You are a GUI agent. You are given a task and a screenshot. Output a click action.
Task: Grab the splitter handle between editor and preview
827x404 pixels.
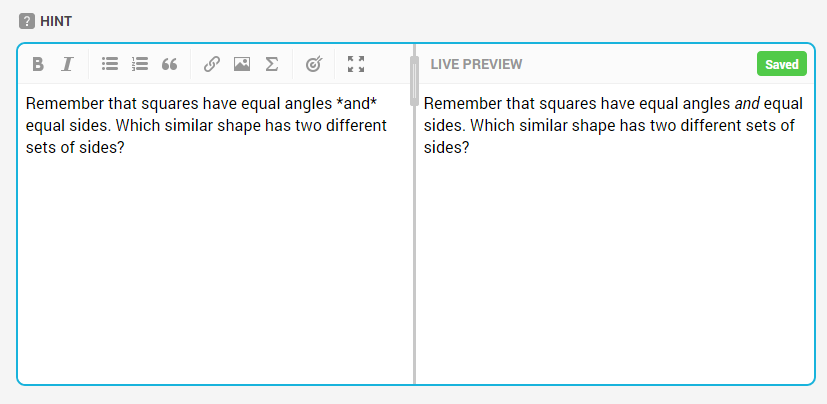(x=415, y=81)
